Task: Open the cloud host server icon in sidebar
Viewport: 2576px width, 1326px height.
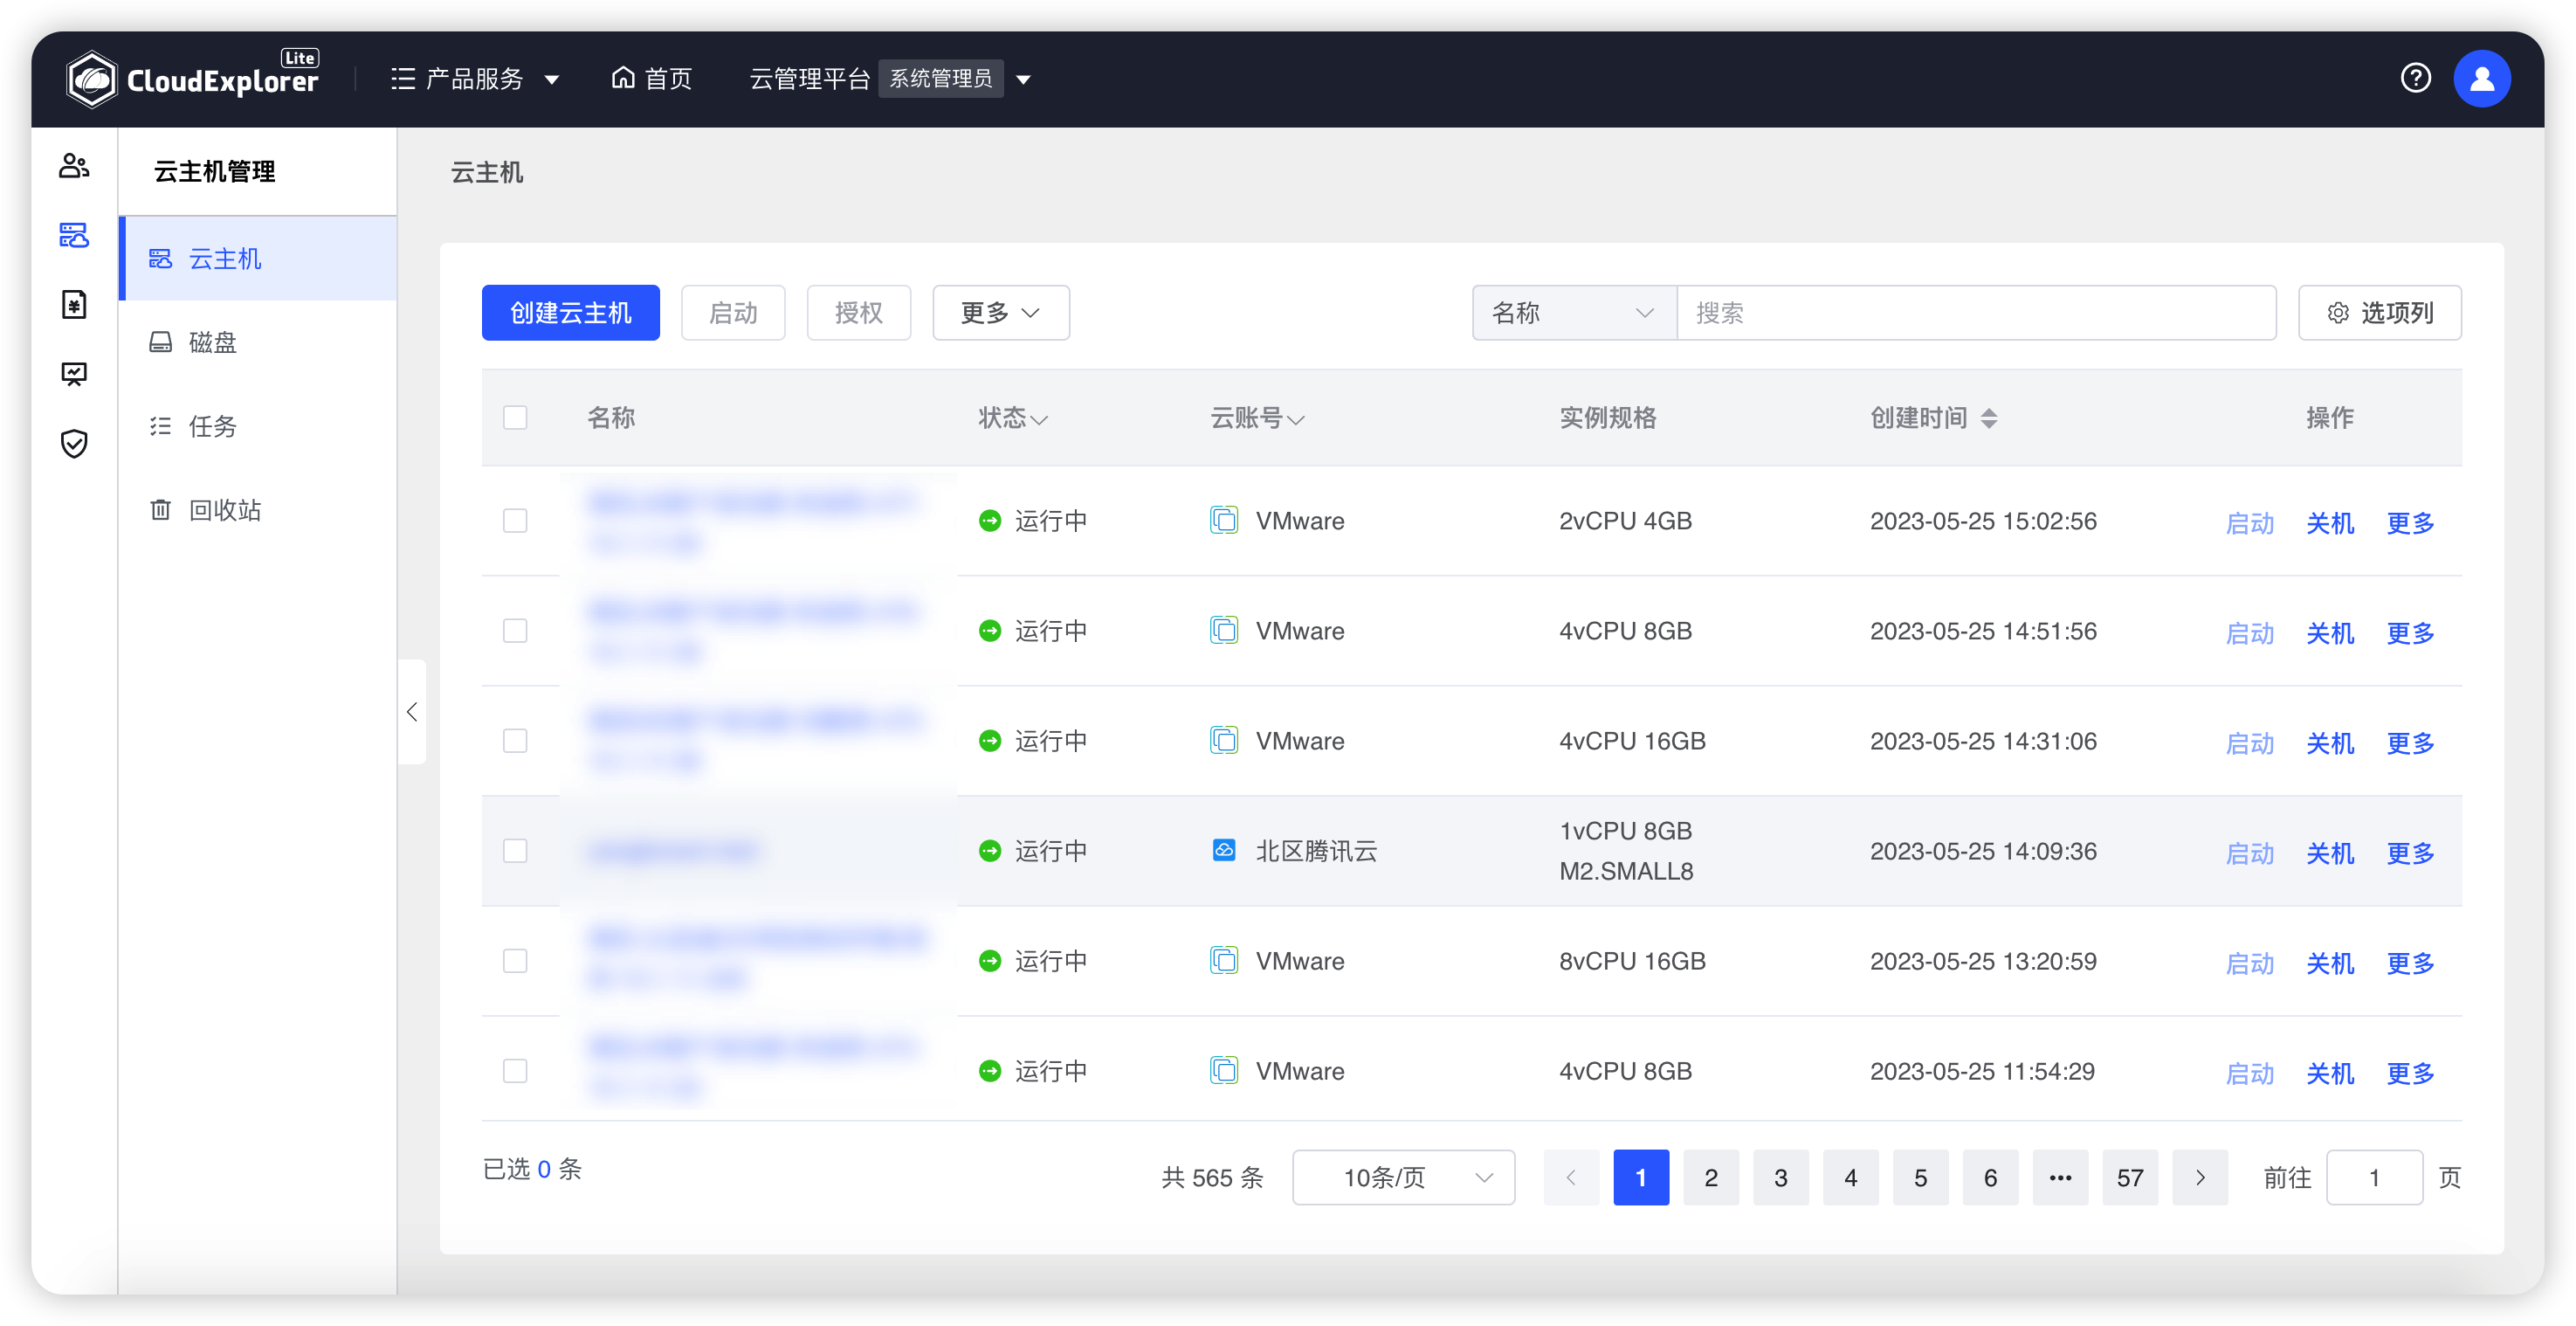Action: tap(75, 235)
